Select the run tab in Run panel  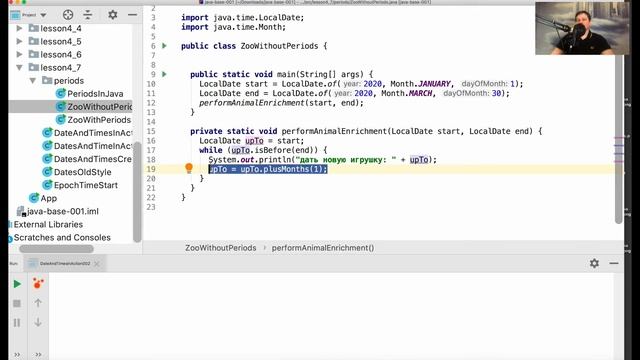[65, 264]
